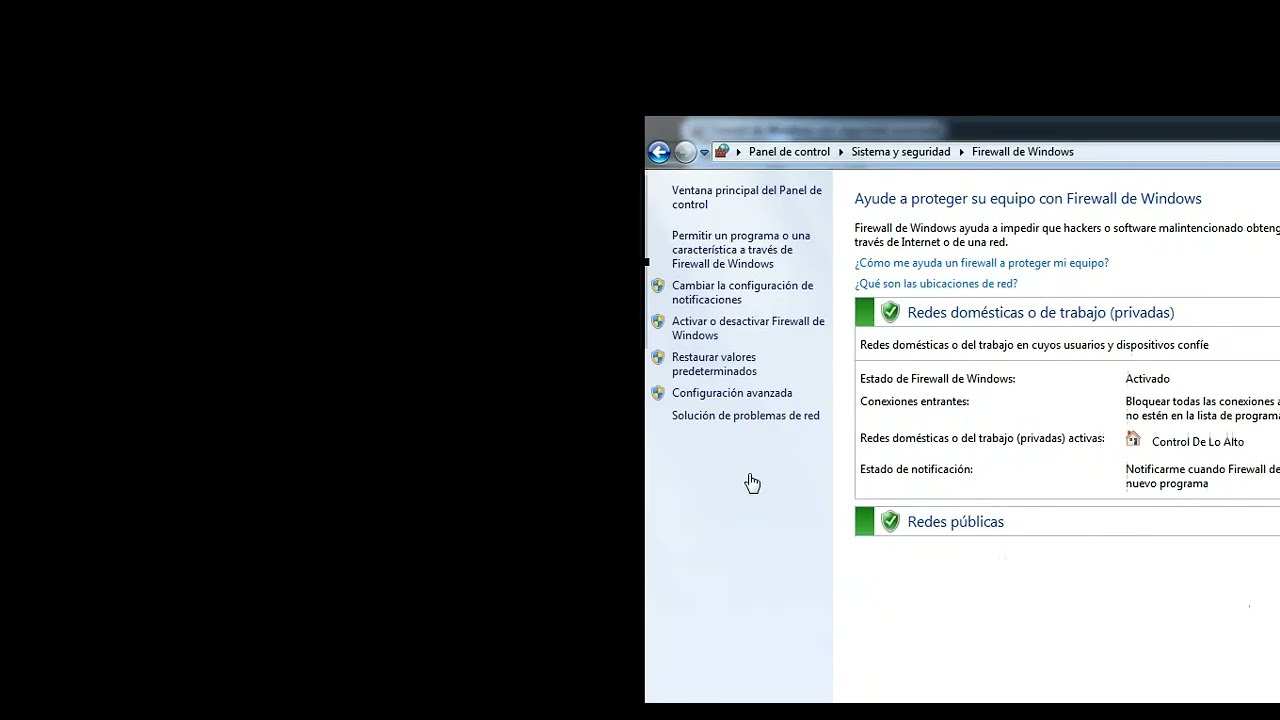
Task: Click Restaurar valores predeterminados link
Action: 714,364
